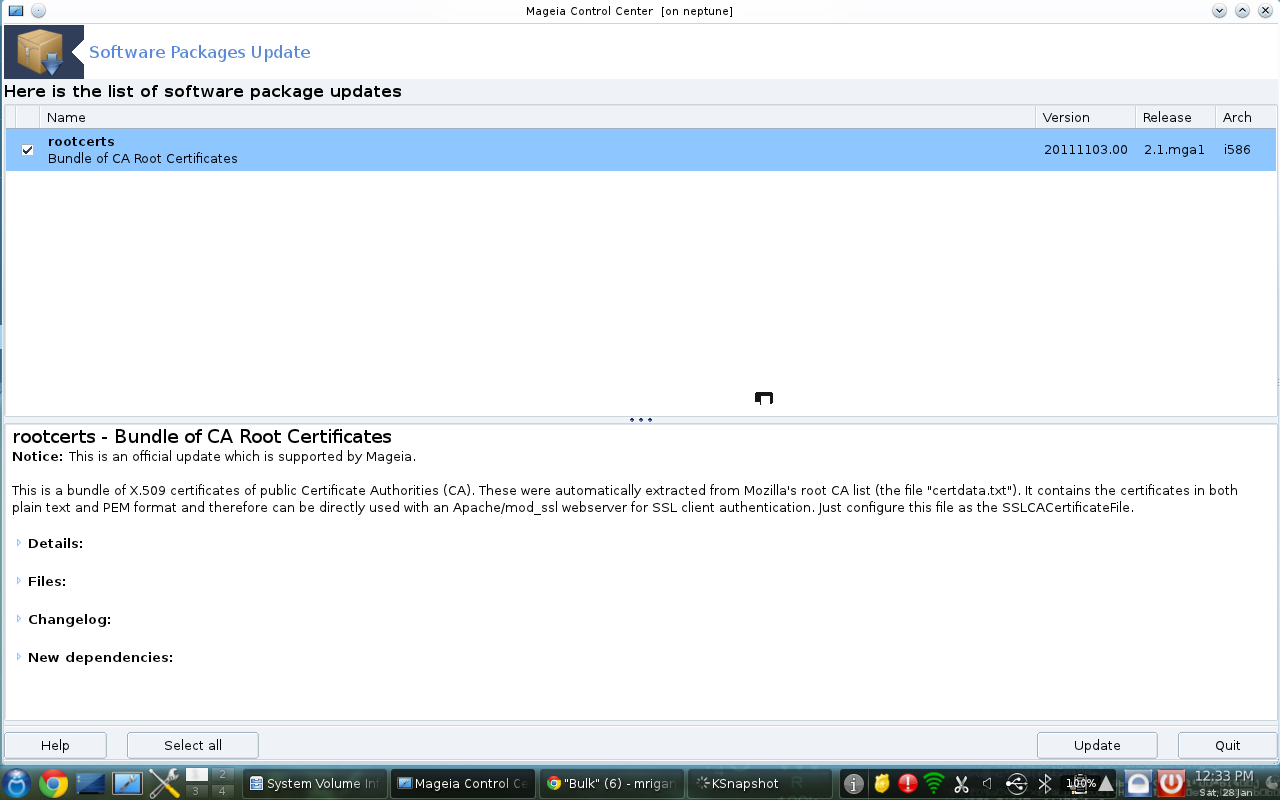Click the pane splitter handle dots
Screen dimensions: 1280x800
641,420
